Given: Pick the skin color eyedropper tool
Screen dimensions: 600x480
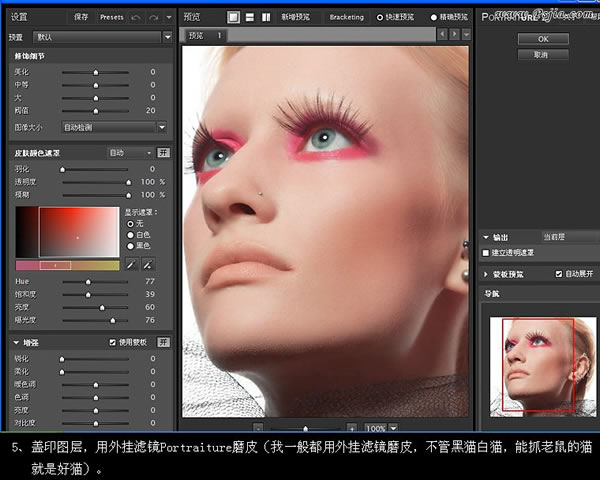Looking at the screenshot, I should pos(131,264).
